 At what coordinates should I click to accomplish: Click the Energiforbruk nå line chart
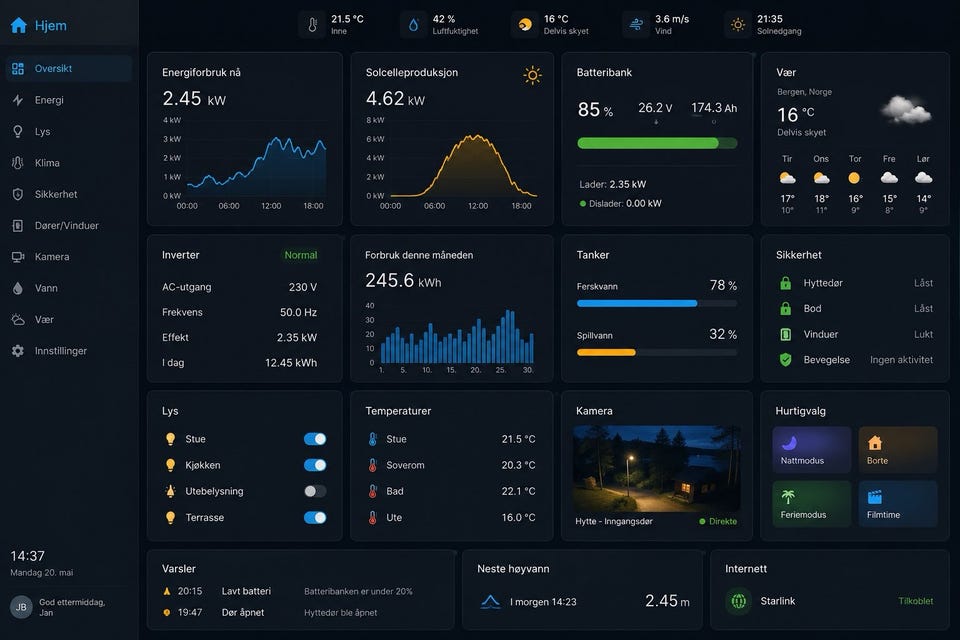point(245,163)
